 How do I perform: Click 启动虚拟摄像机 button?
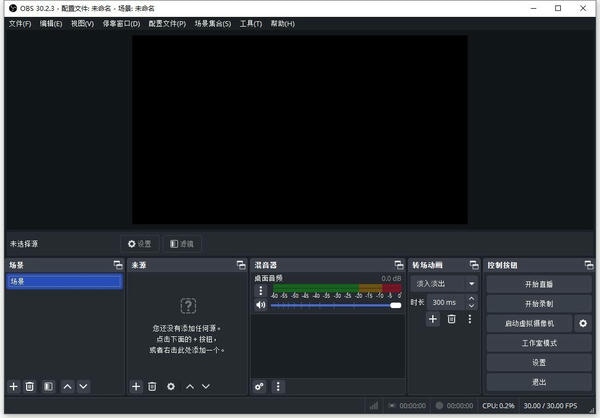[x=529, y=323]
